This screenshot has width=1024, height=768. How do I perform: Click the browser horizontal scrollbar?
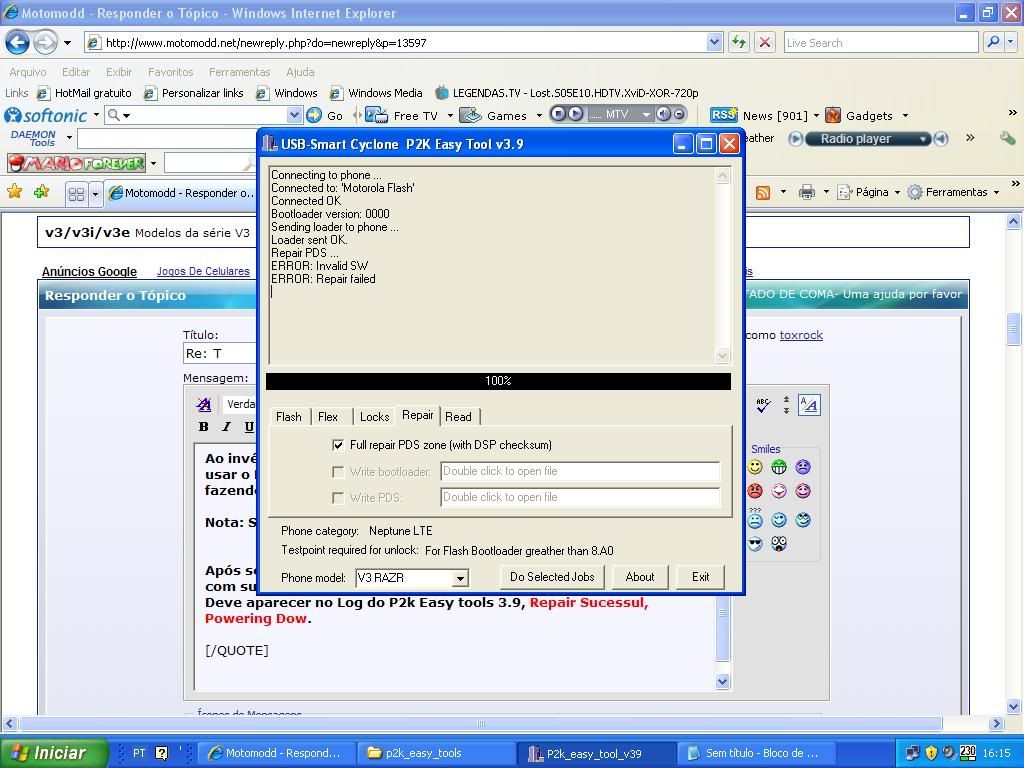[x=481, y=723]
